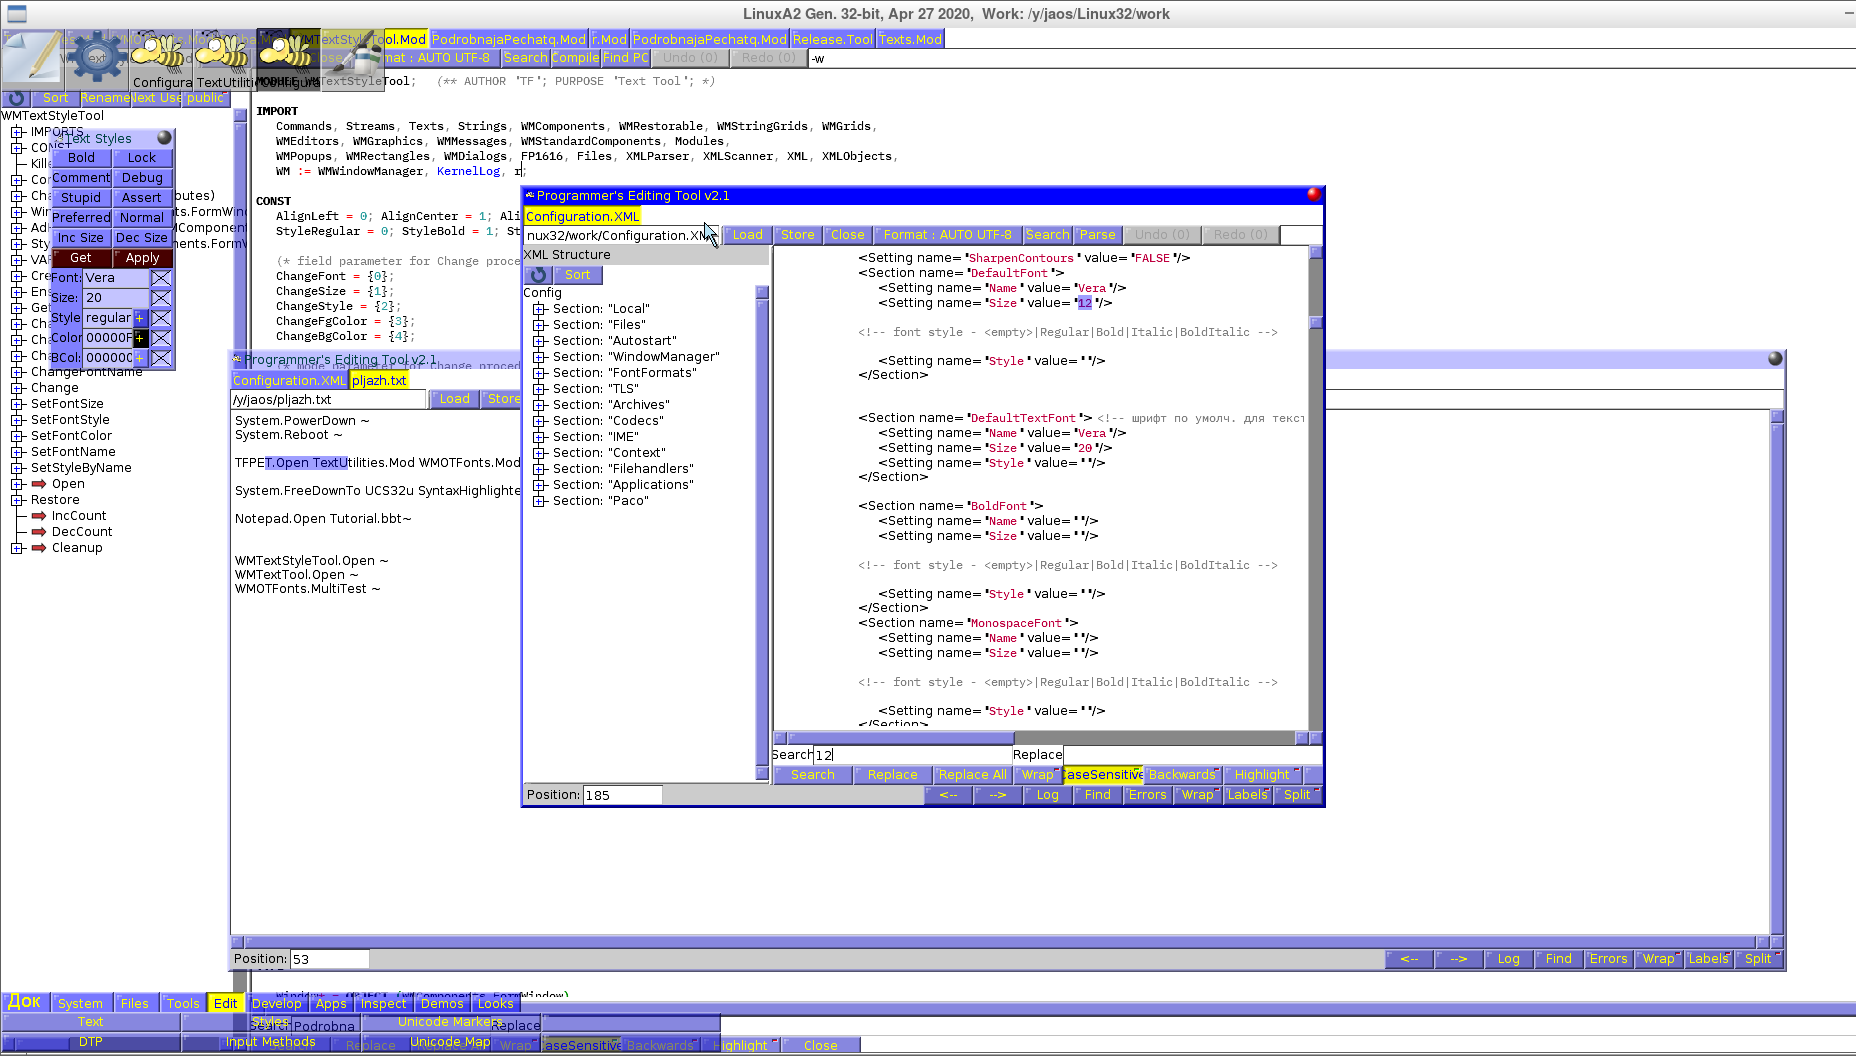Toggle Backwards search direction
Screen dimensions: 1856x1056
click(1183, 775)
